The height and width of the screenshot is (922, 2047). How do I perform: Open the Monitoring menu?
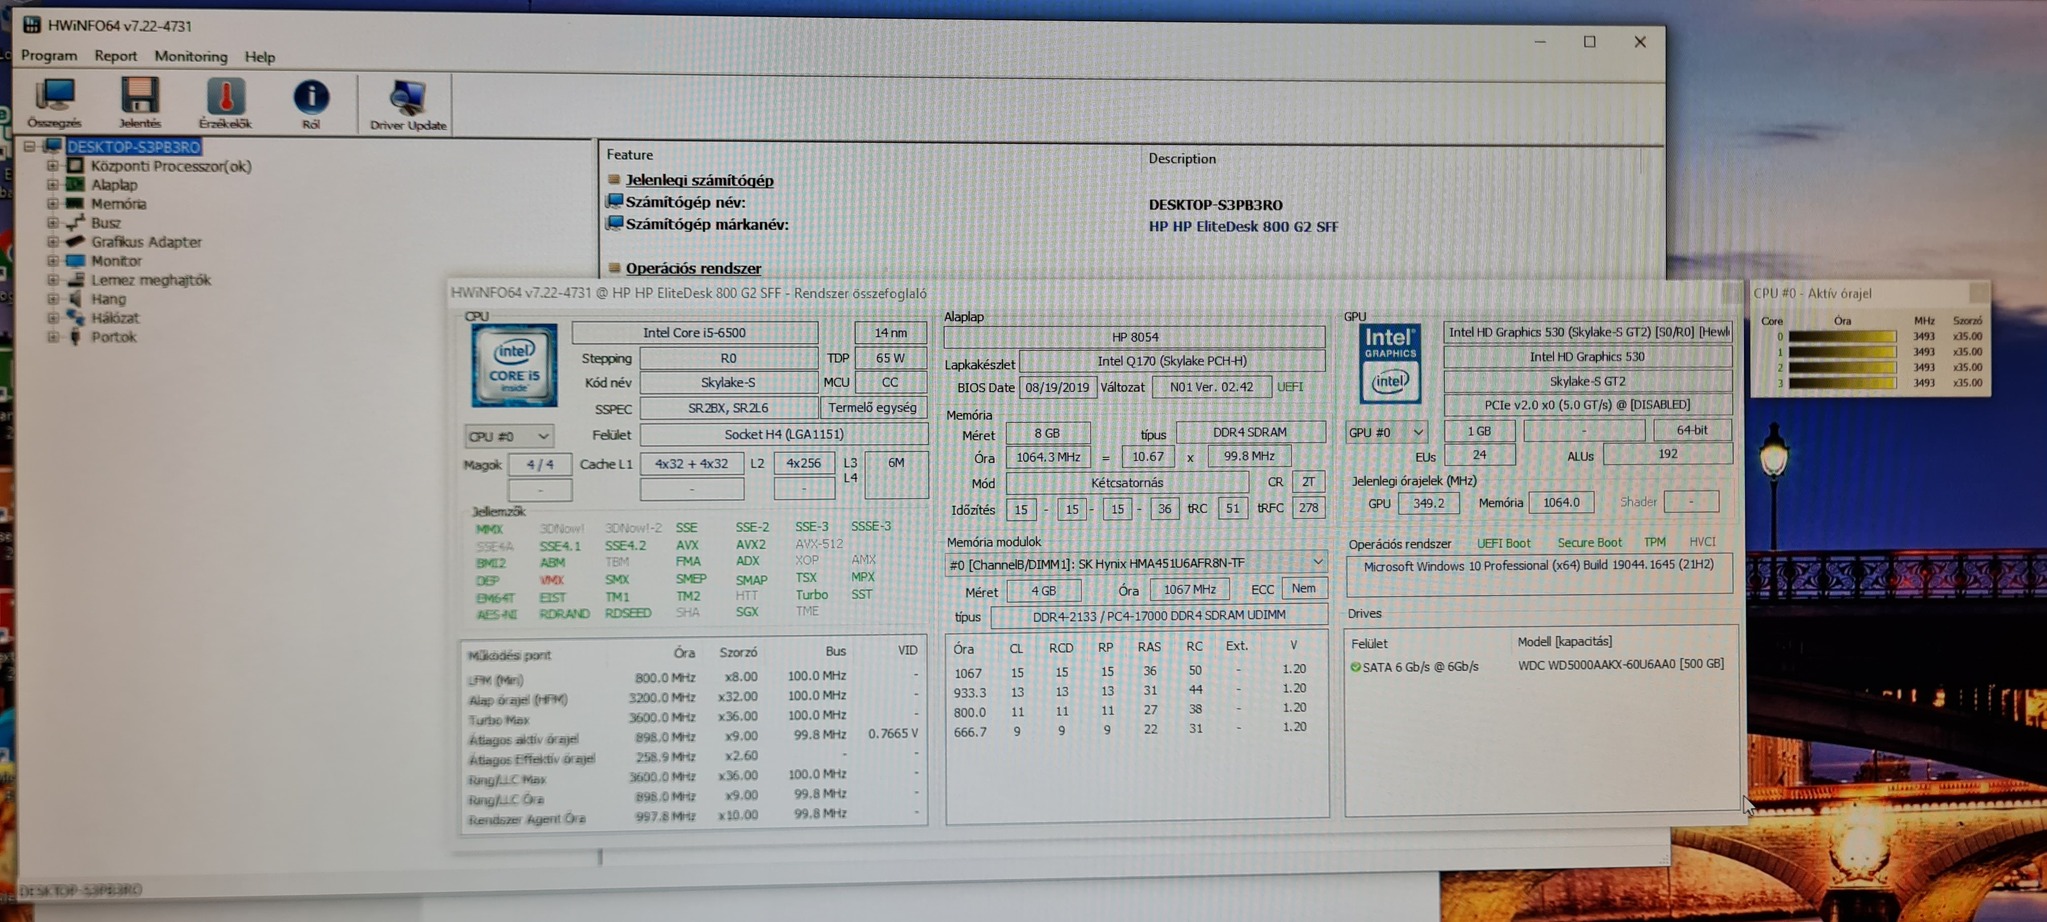[191, 56]
